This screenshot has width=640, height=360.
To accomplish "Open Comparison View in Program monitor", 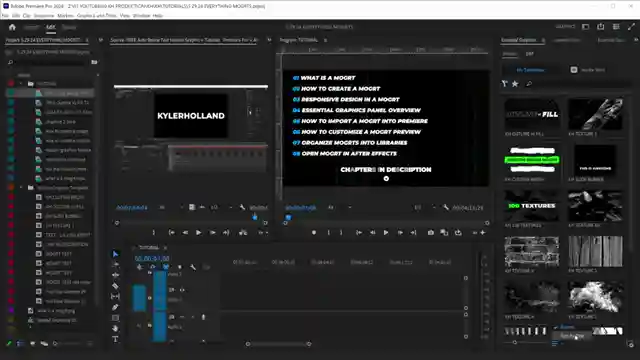I will 444,233.
